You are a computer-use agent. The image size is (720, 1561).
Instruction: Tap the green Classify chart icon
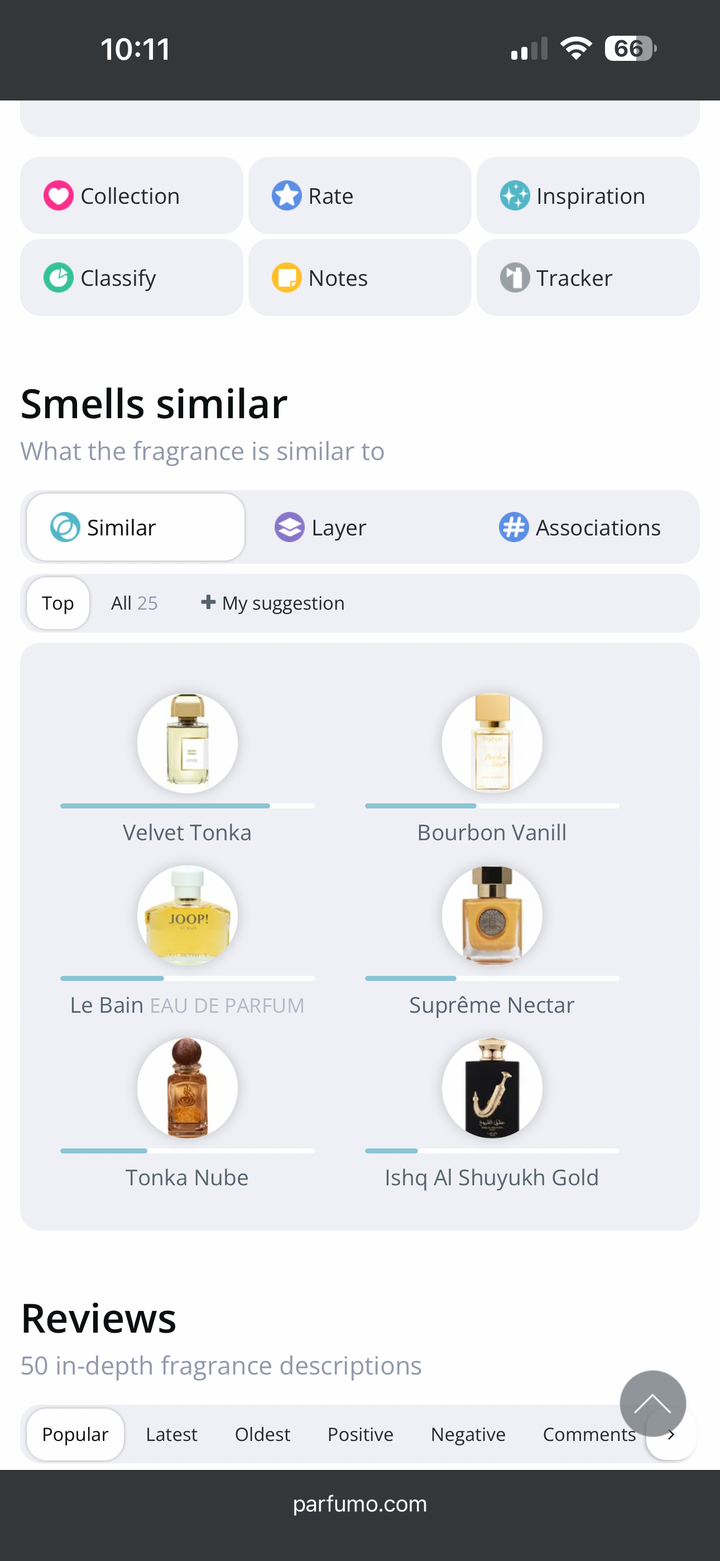pyautogui.click(x=58, y=277)
